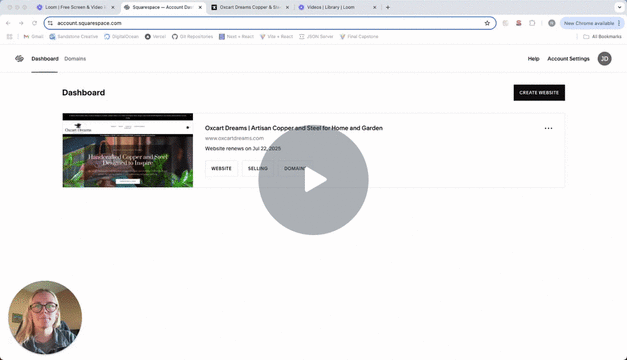This screenshot has width=627, height=360.
Task: Click the red extension icon in toolbar
Action: 519,23
